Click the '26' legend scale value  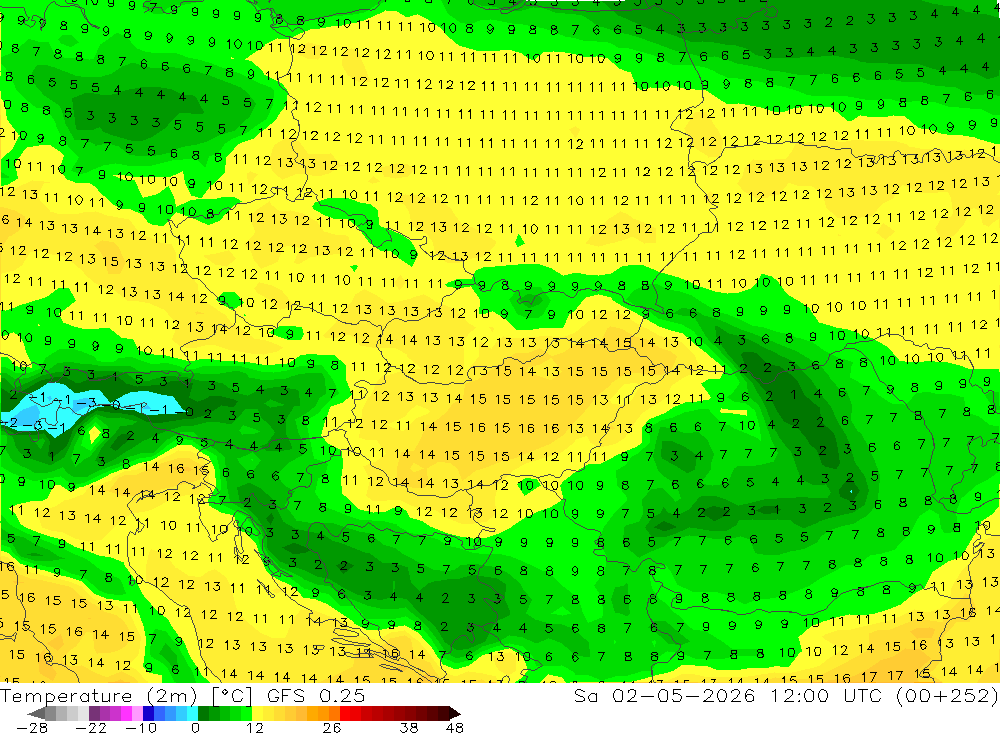pyautogui.click(x=332, y=728)
